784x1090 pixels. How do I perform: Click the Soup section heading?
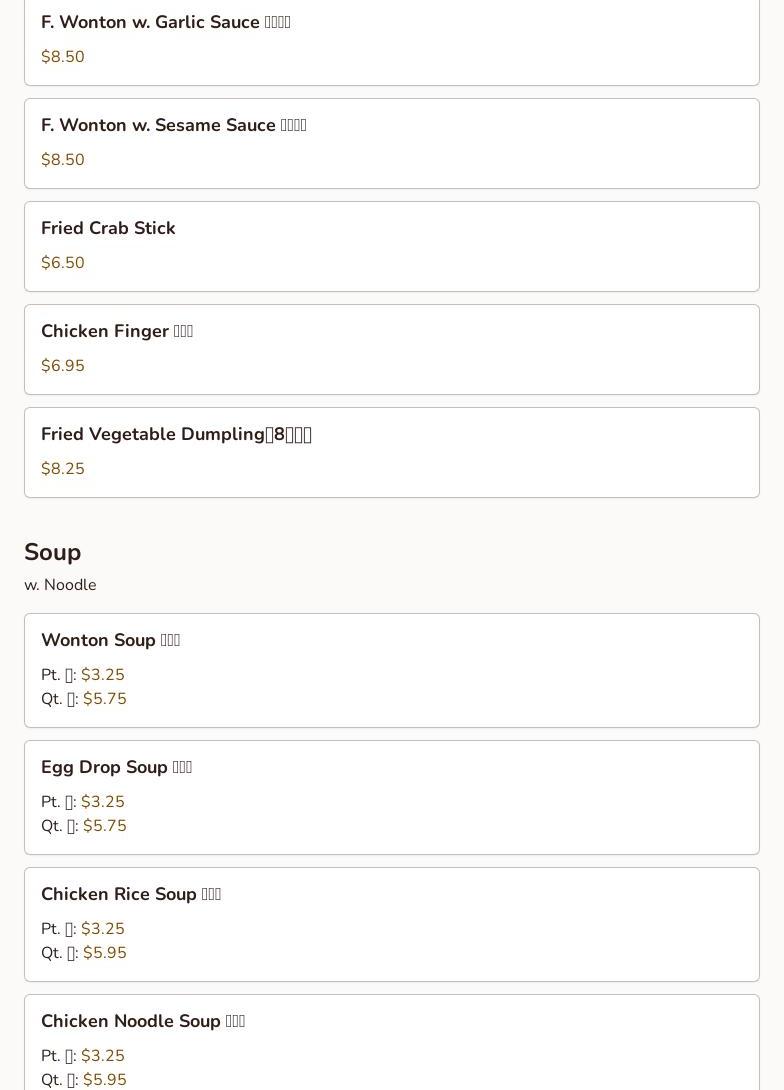52,552
